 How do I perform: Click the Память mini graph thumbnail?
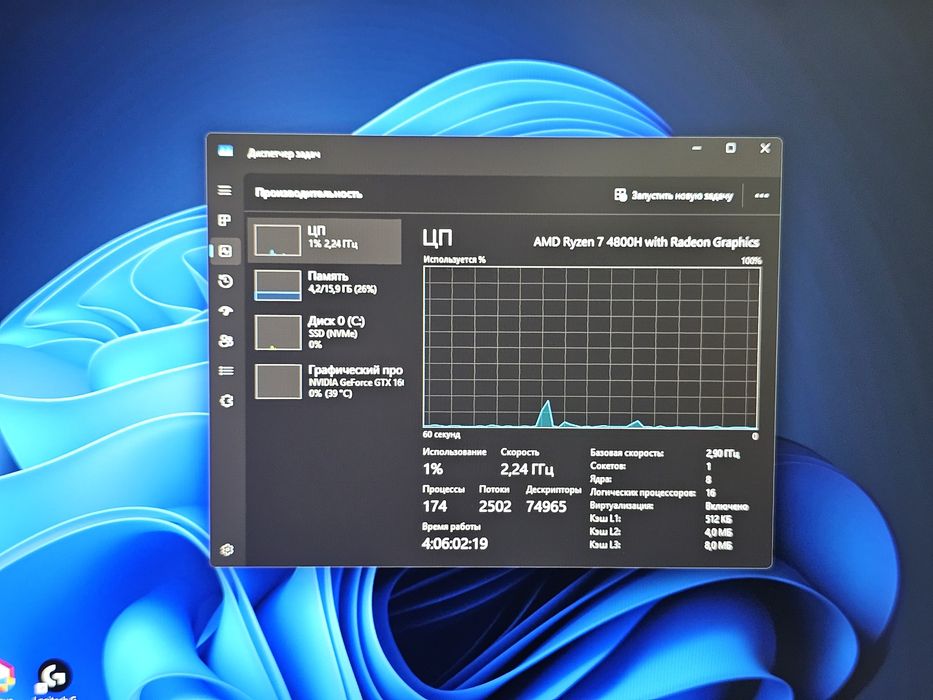click(x=278, y=285)
